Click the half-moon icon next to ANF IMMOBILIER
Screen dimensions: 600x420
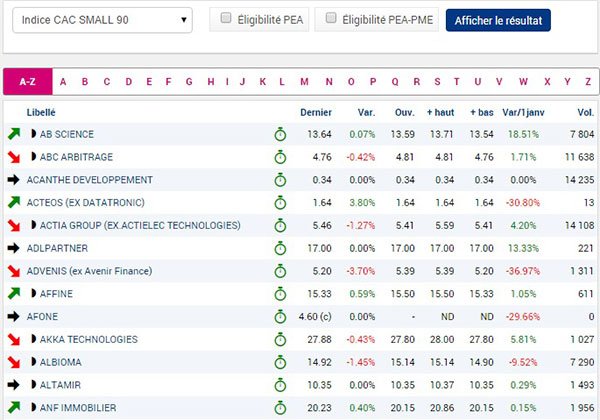click(33, 407)
